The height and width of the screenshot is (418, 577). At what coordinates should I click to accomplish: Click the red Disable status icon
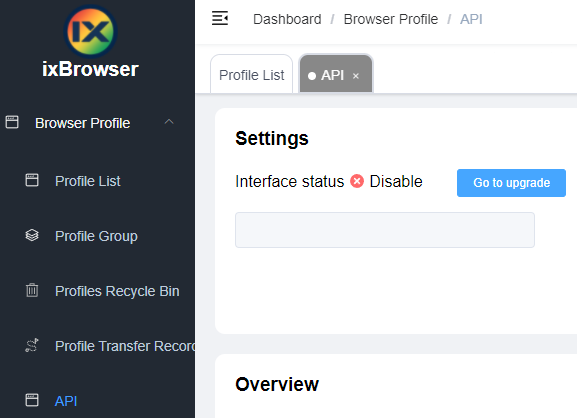(357, 181)
